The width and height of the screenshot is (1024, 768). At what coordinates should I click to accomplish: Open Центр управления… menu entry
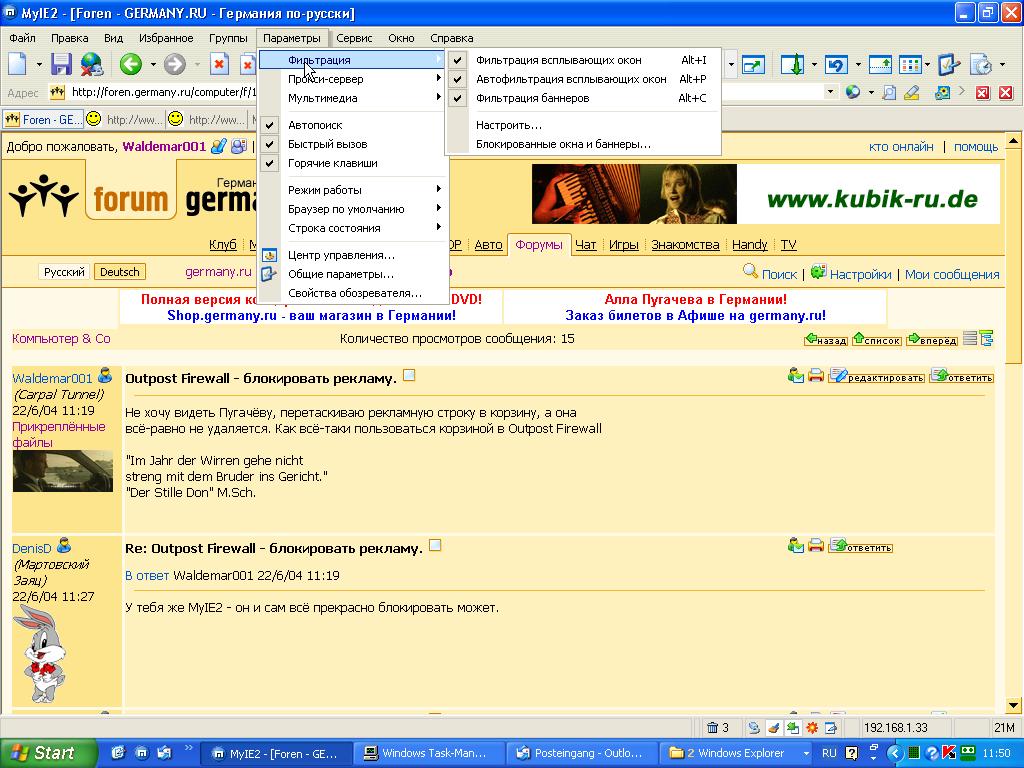(353, 255)
